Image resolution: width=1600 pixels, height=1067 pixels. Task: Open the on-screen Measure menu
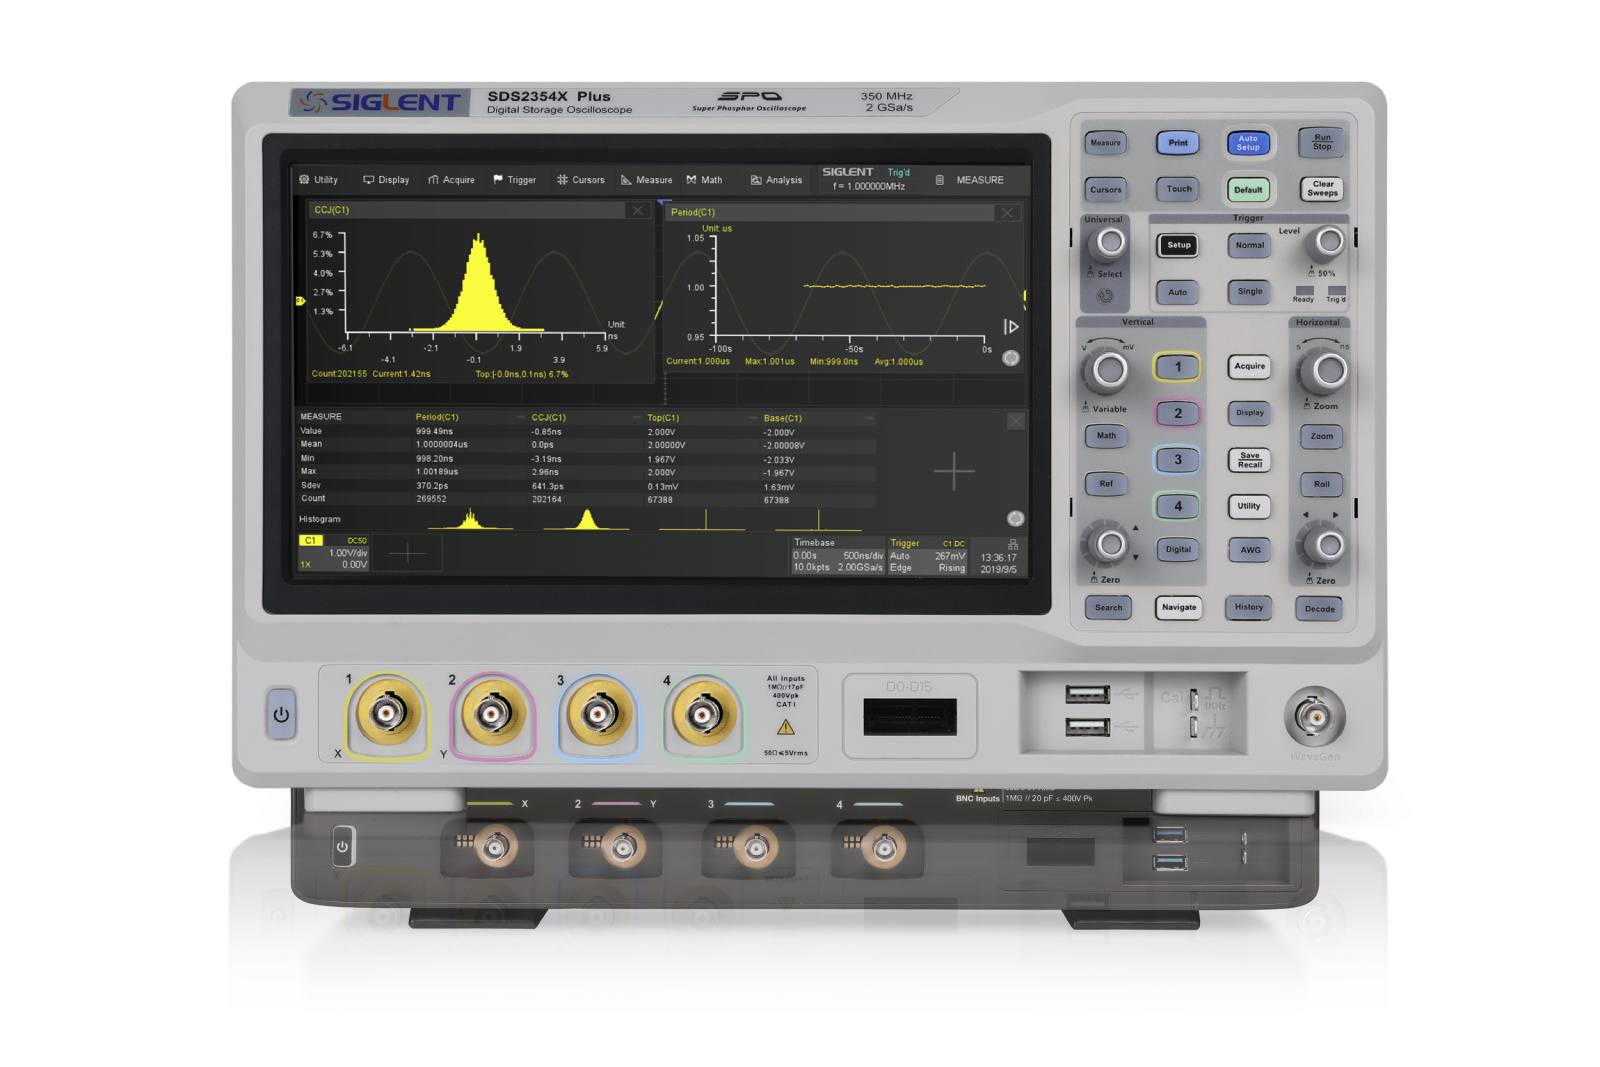click(646, 180)
